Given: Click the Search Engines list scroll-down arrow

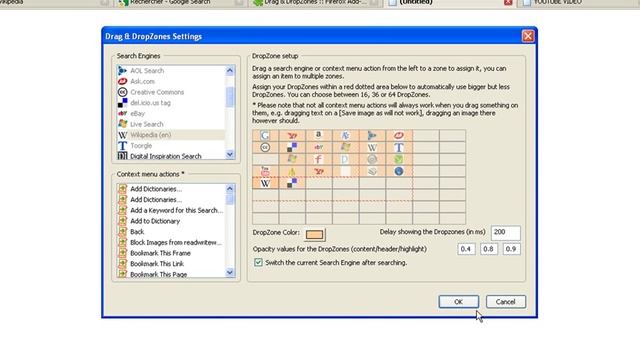Looking at the screenshot, I should coord(230,154).
